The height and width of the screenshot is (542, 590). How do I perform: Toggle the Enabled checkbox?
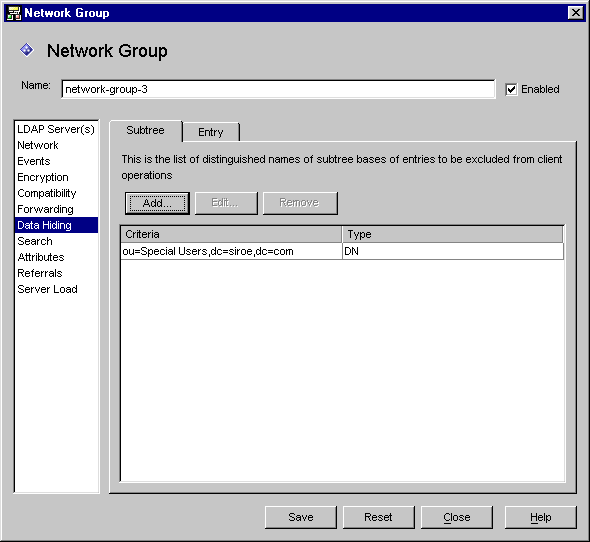[x=511, y=90]
